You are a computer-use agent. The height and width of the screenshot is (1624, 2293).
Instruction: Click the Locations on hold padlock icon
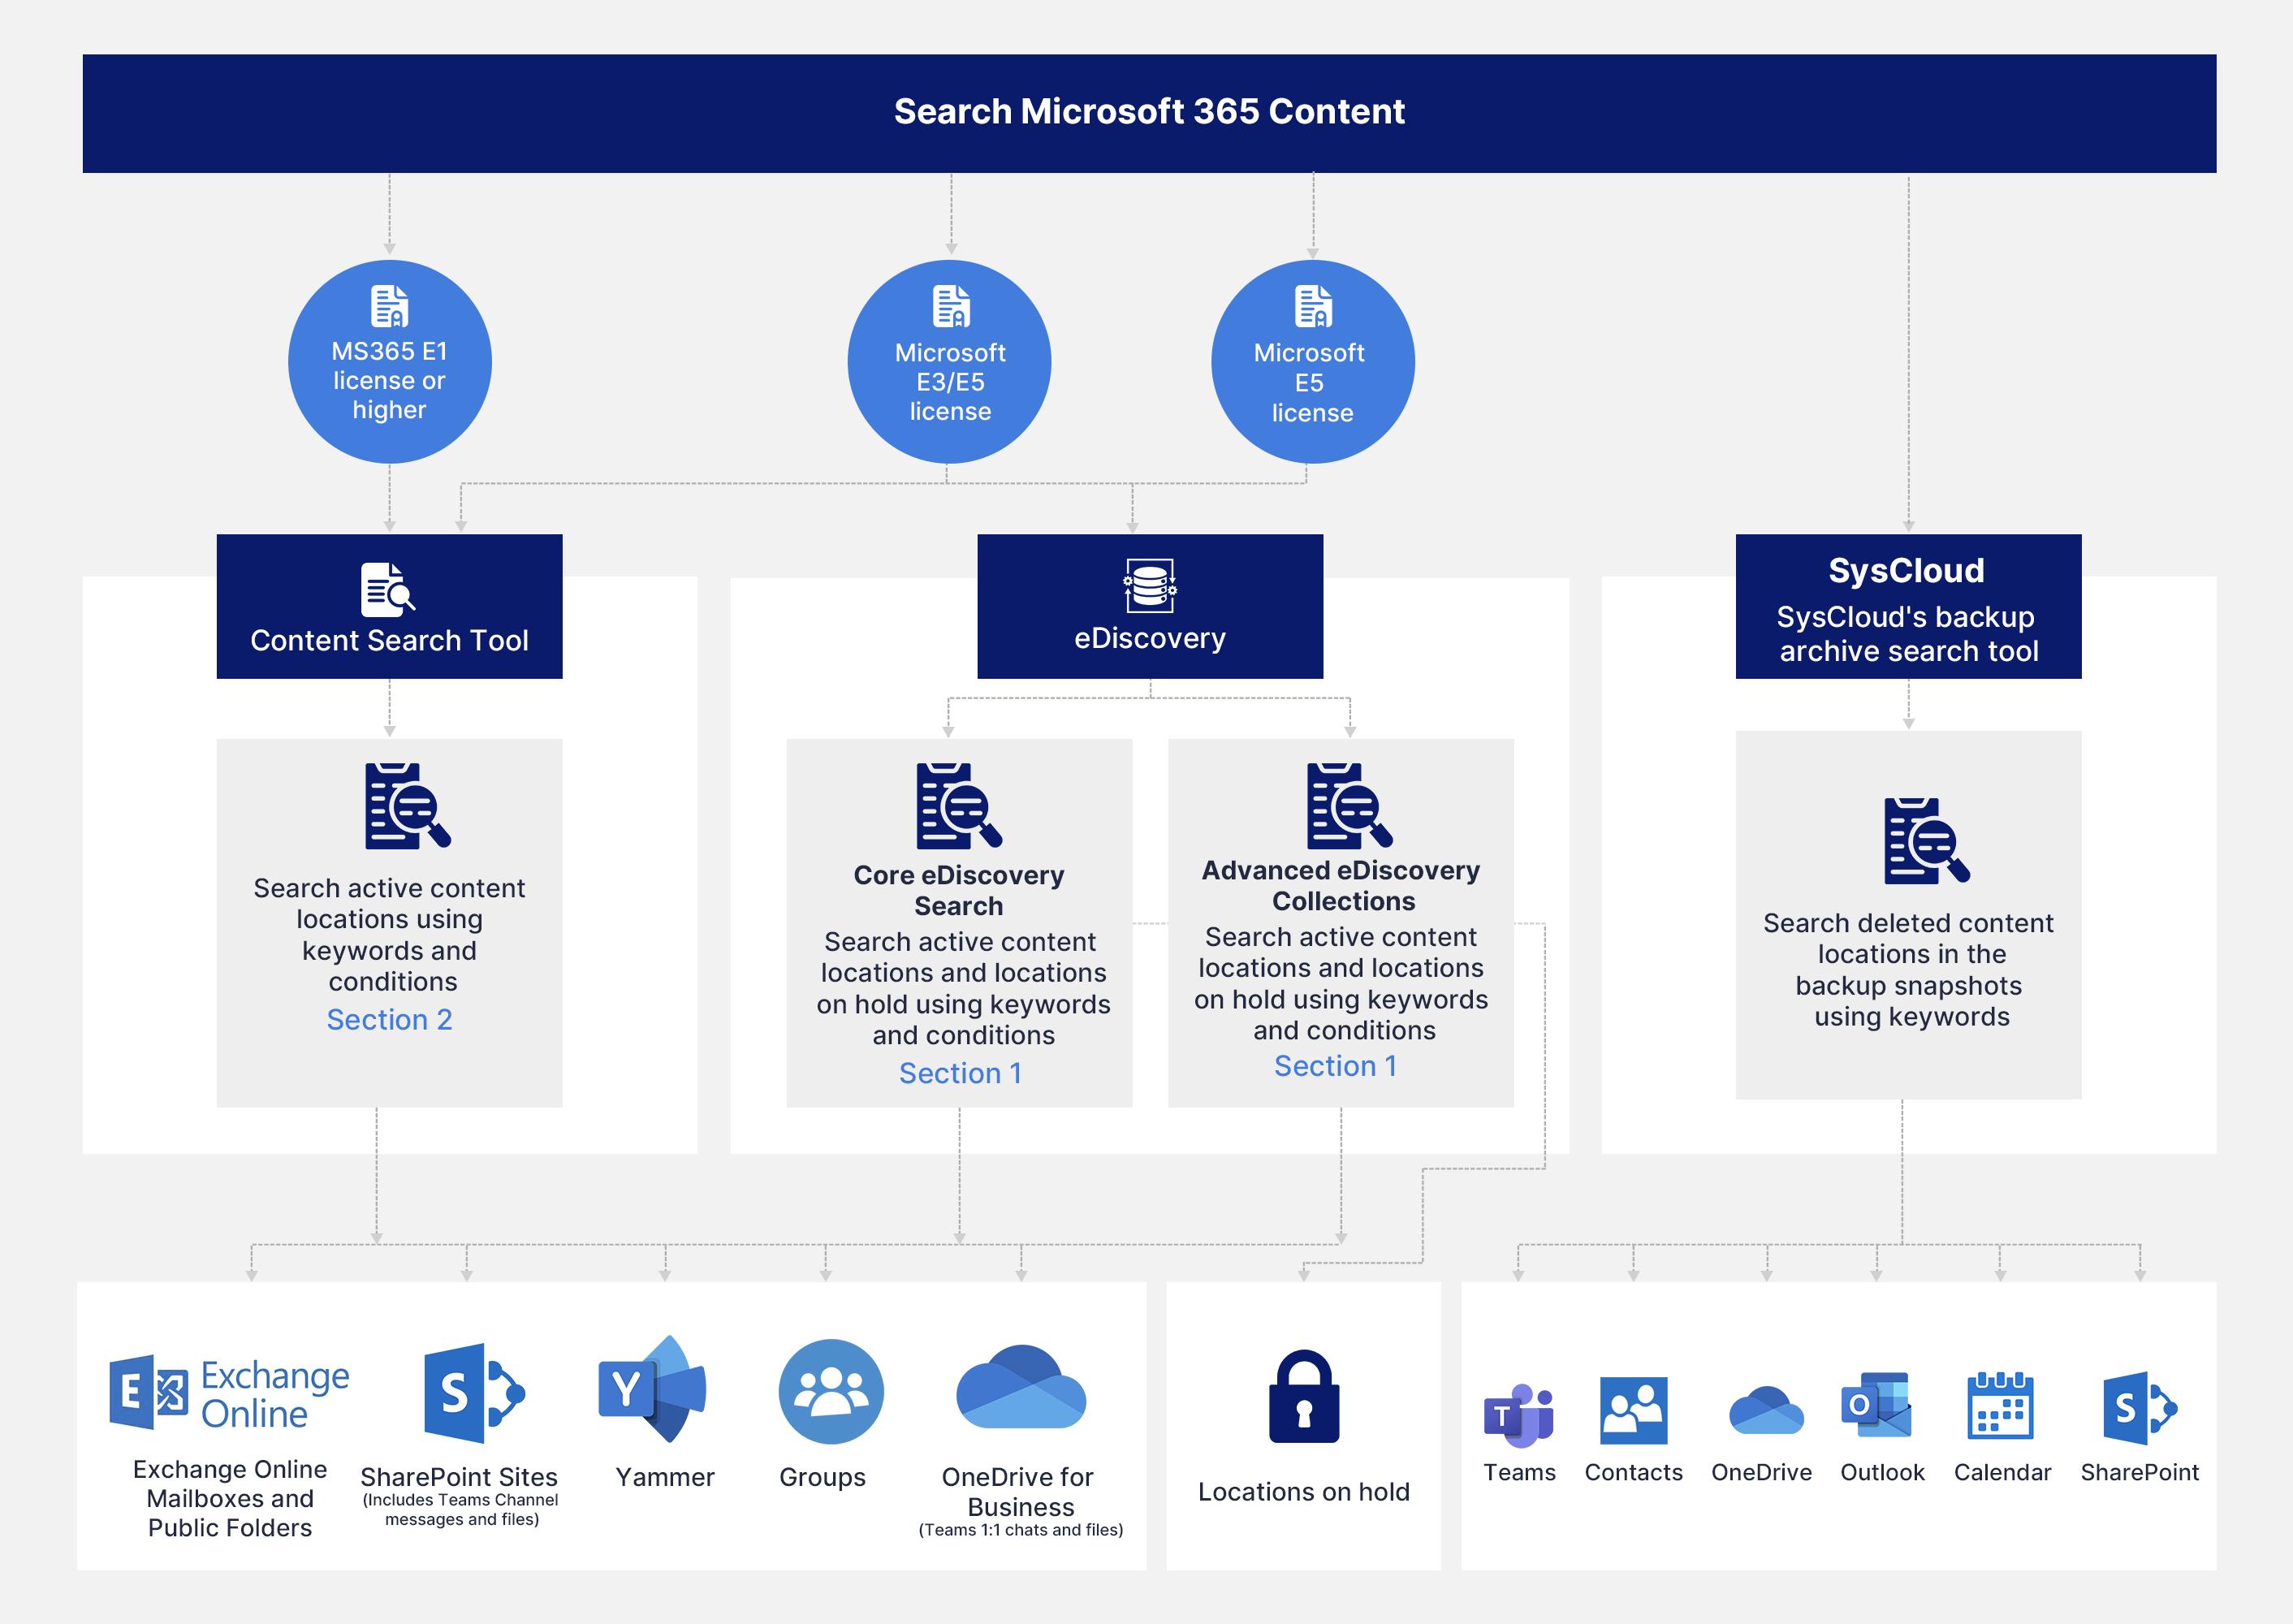(x=1303, y=1397)
